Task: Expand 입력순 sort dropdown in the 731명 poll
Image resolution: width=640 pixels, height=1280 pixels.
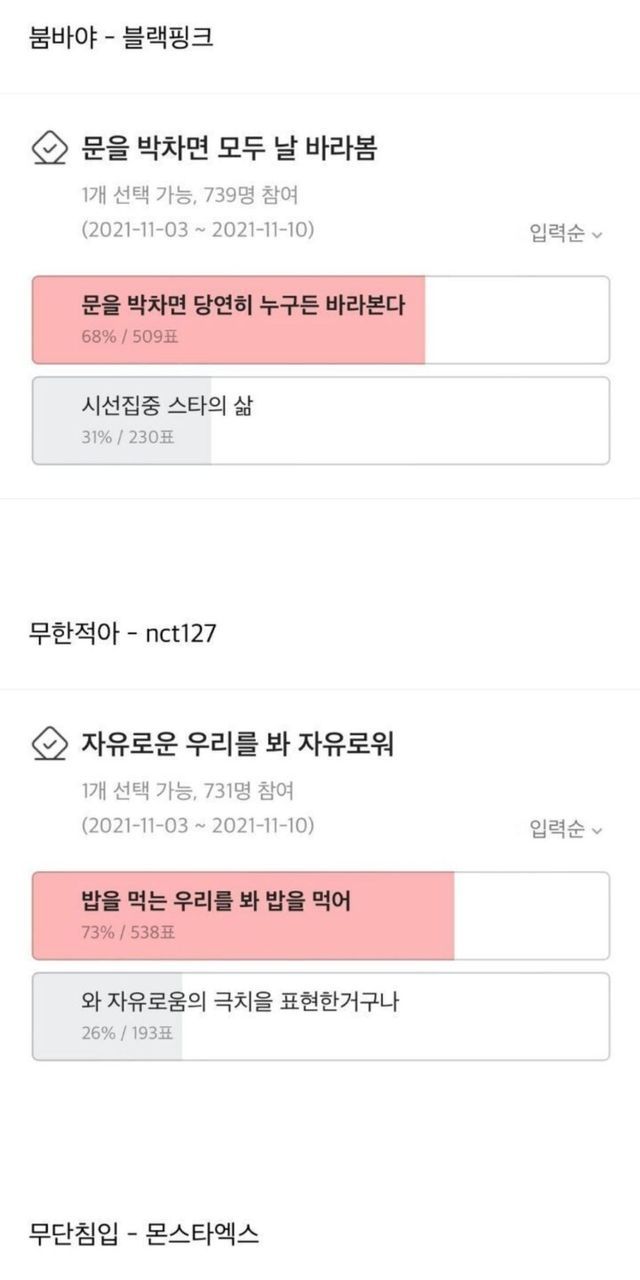Action: click(566, 830)
